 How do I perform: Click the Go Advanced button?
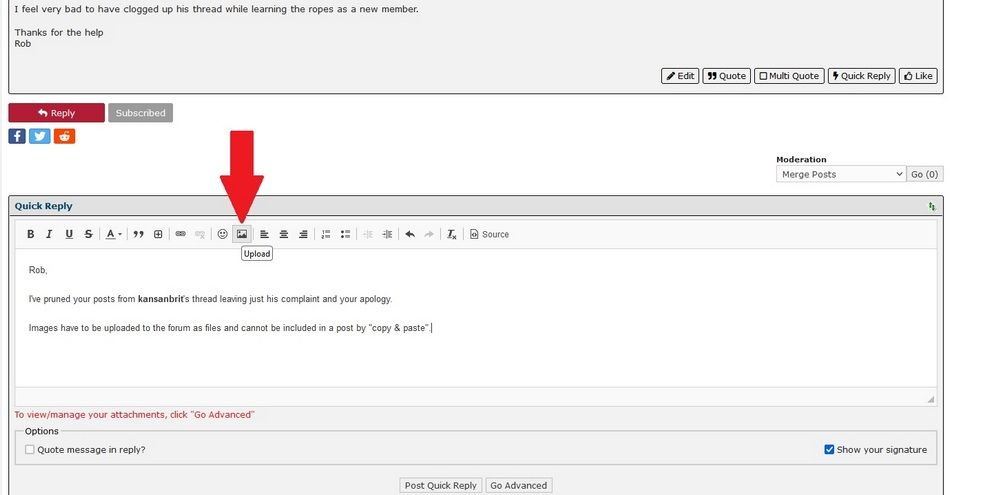tap(518, 485)
